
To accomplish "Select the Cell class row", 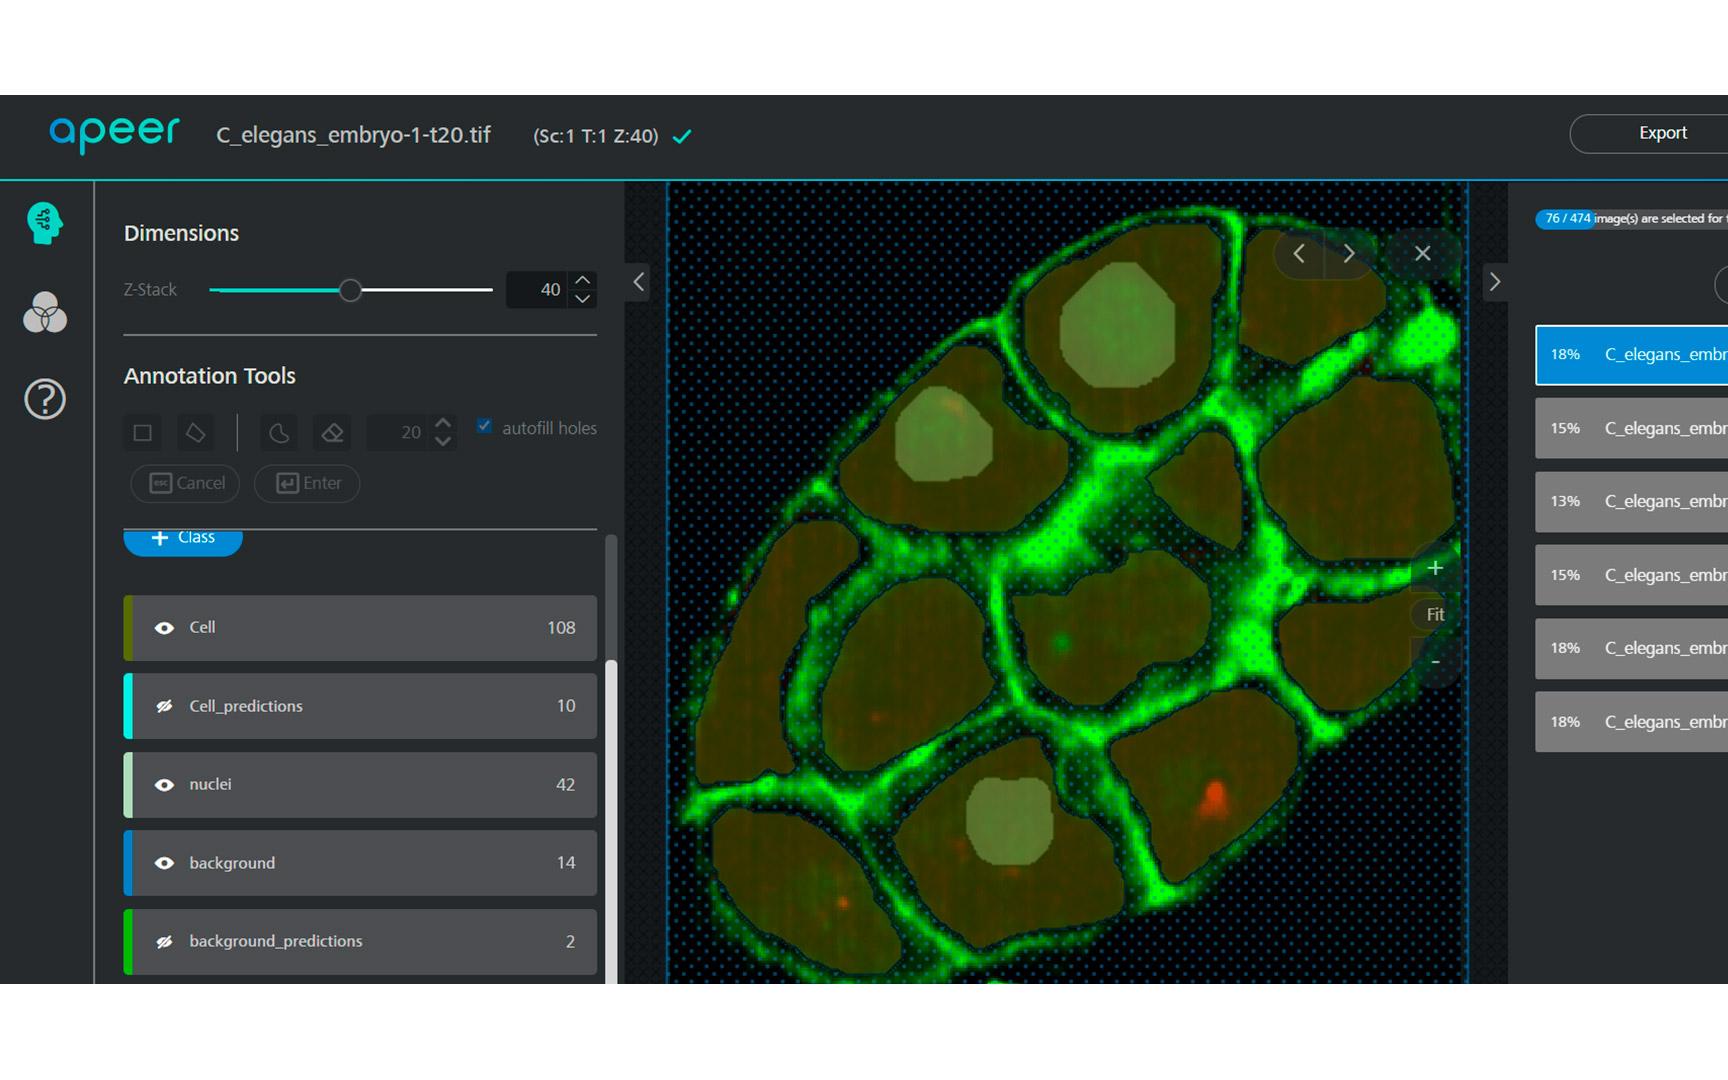I will click(x=360, y=628).
